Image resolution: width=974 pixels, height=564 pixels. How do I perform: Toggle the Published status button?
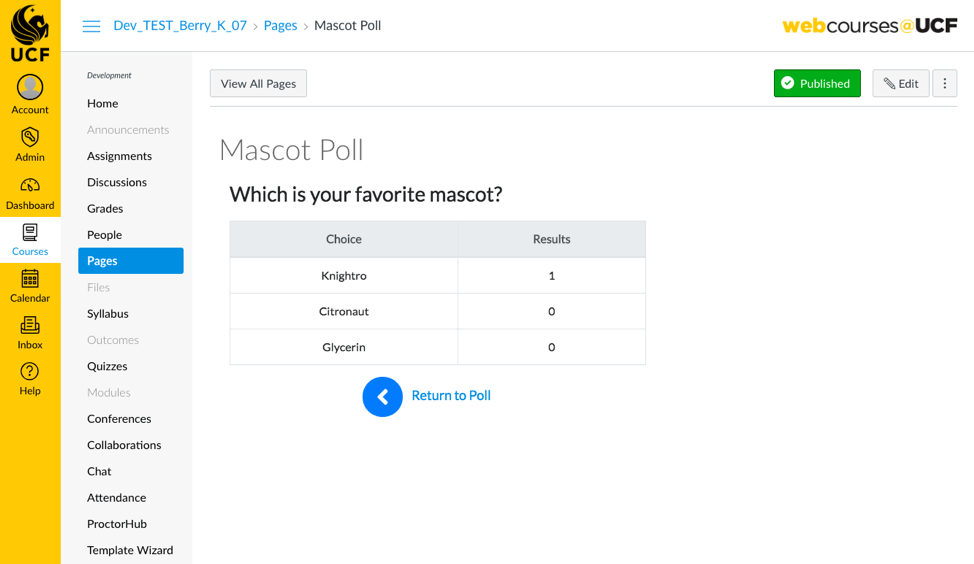pyautogui.click(x=817, y=83)
